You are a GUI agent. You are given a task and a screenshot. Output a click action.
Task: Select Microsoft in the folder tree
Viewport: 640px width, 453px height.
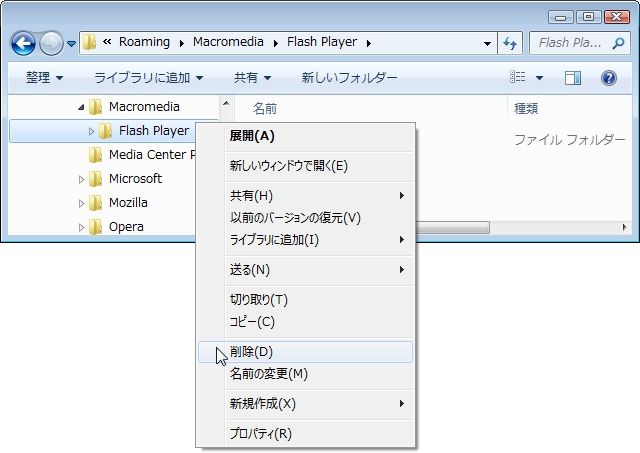coord(135,178)
